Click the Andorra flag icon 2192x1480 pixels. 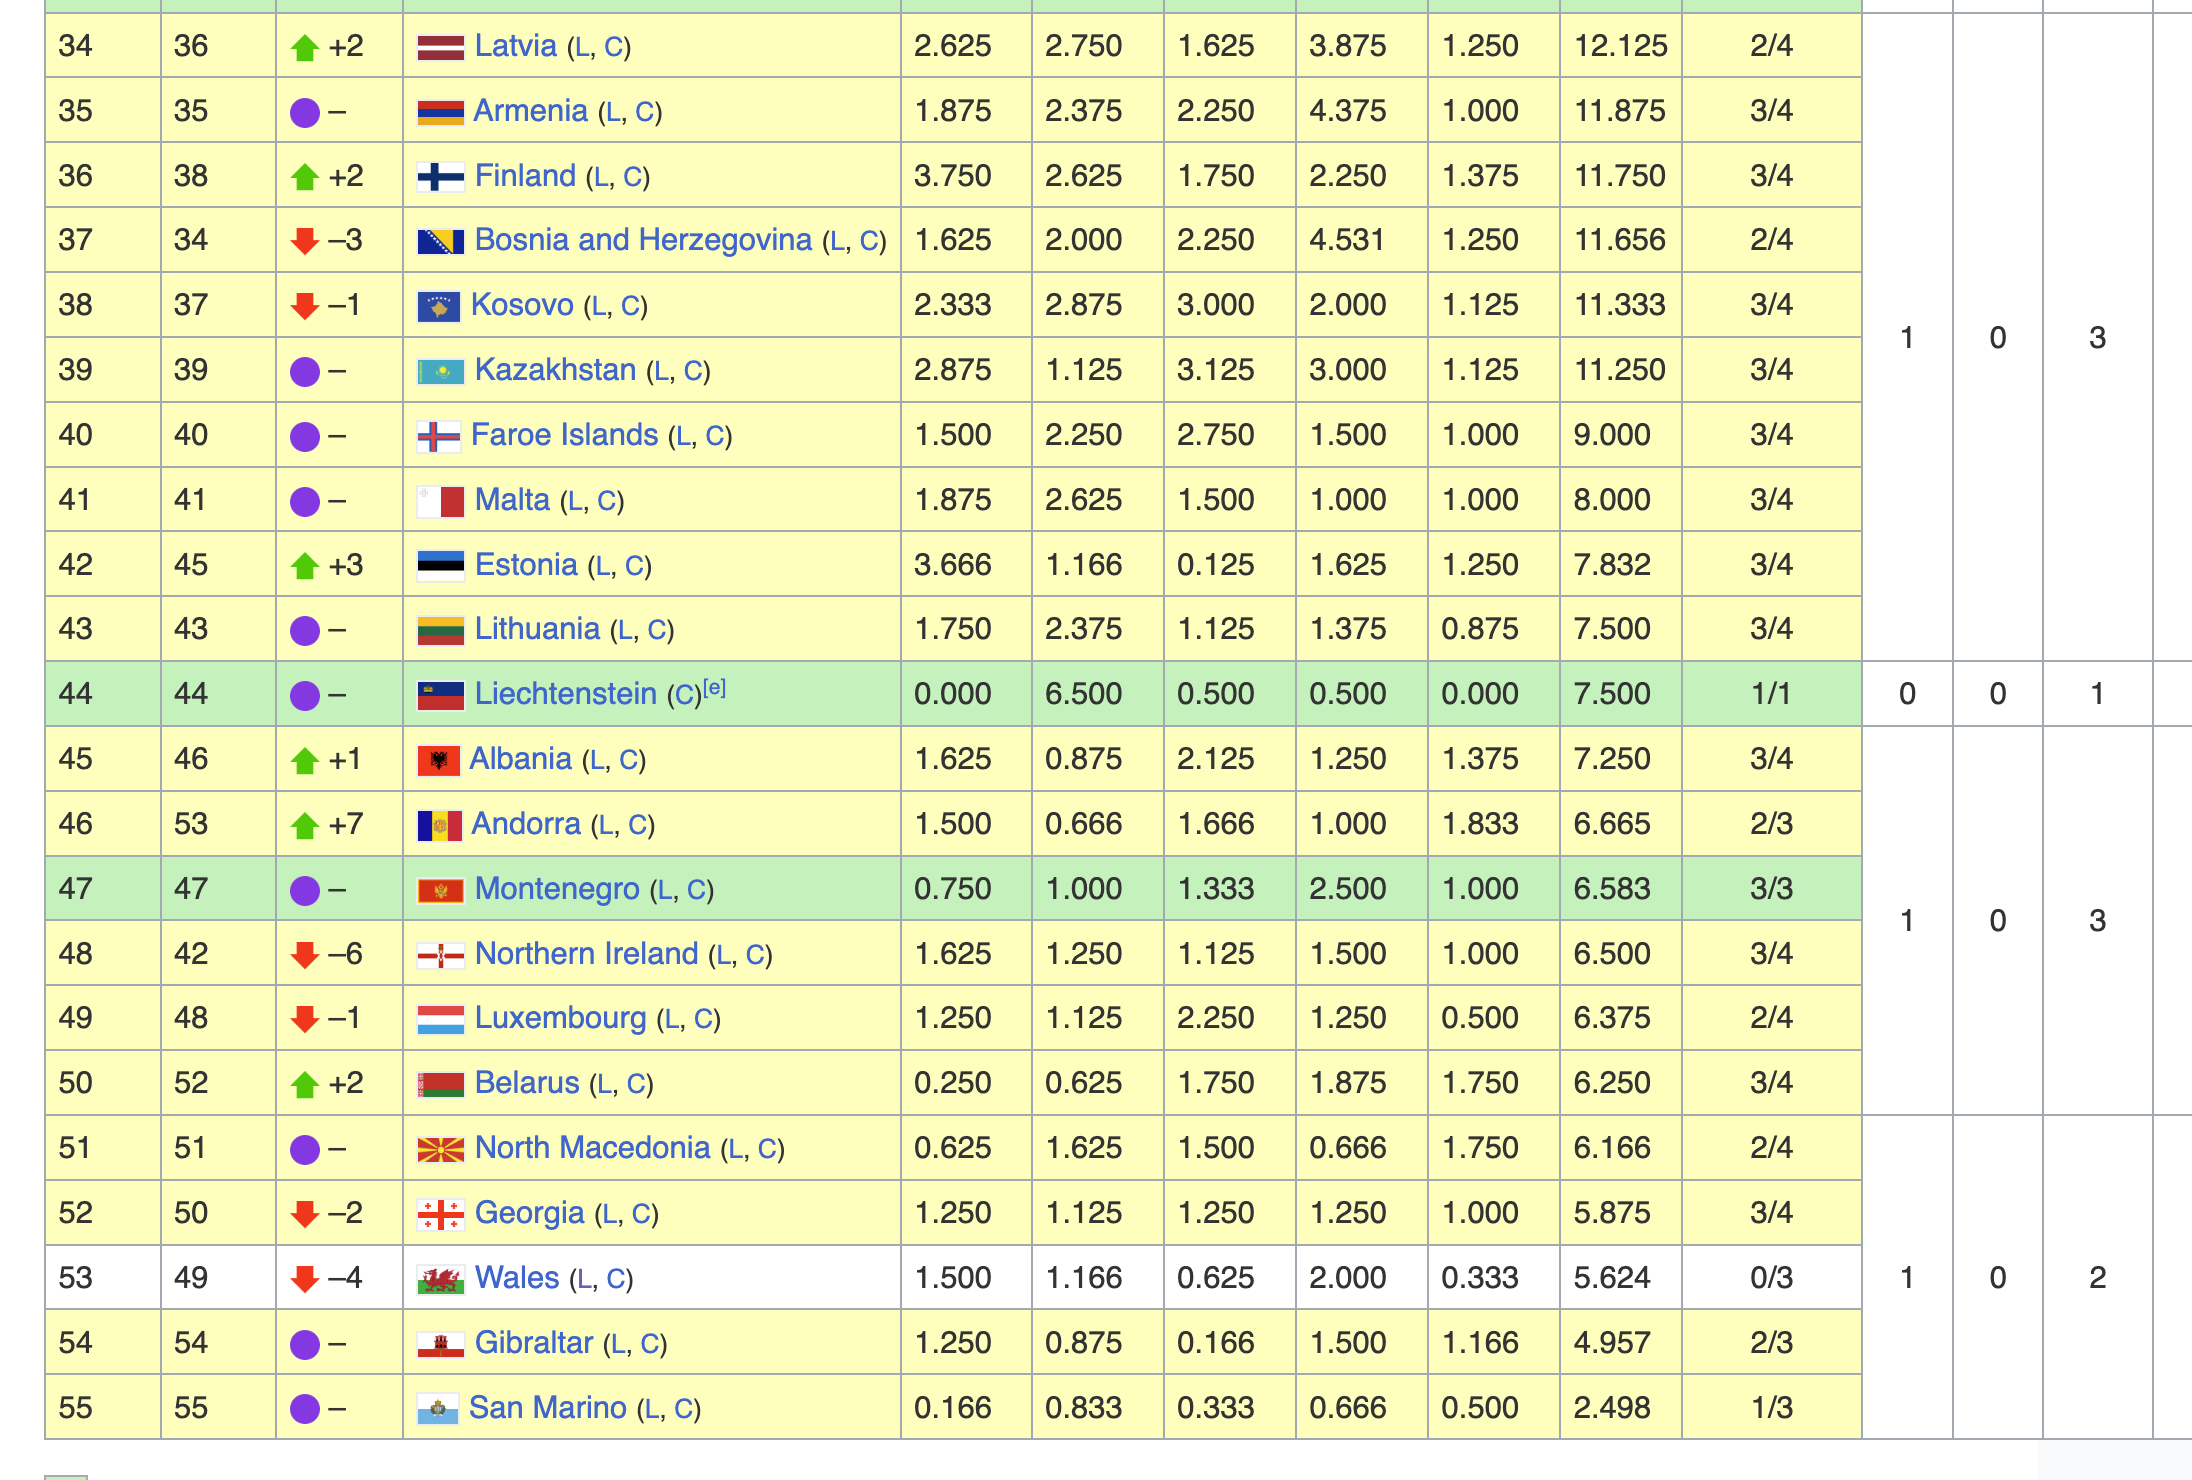pos(439,825)
